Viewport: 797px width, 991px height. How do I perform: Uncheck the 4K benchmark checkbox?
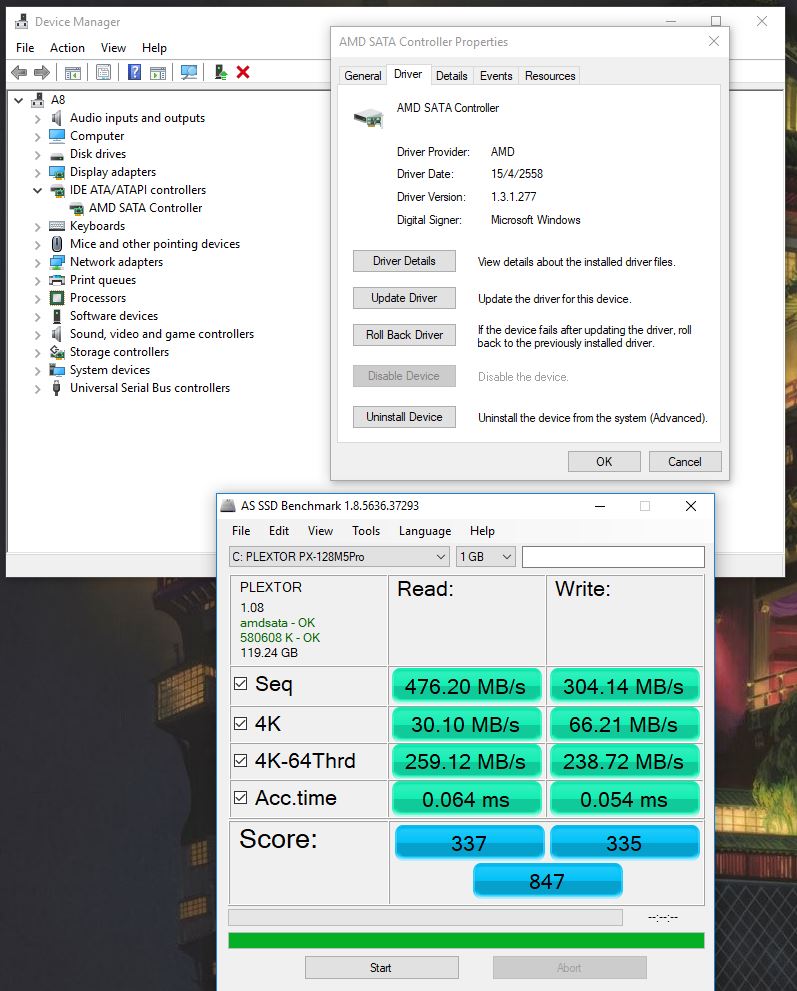[x=241, y=723]
